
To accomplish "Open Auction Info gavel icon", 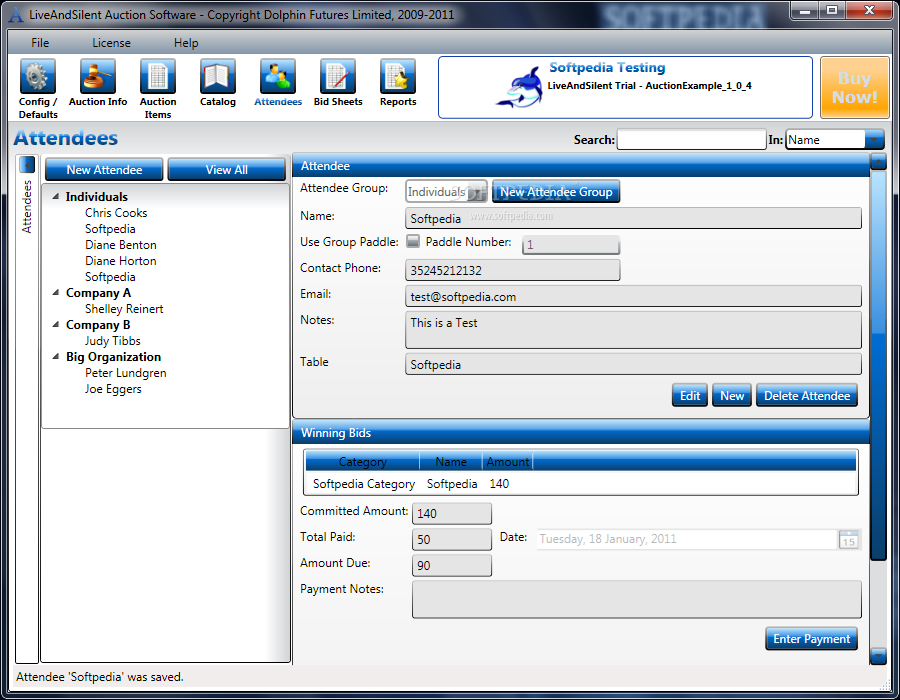I will (x=98, y=76).
